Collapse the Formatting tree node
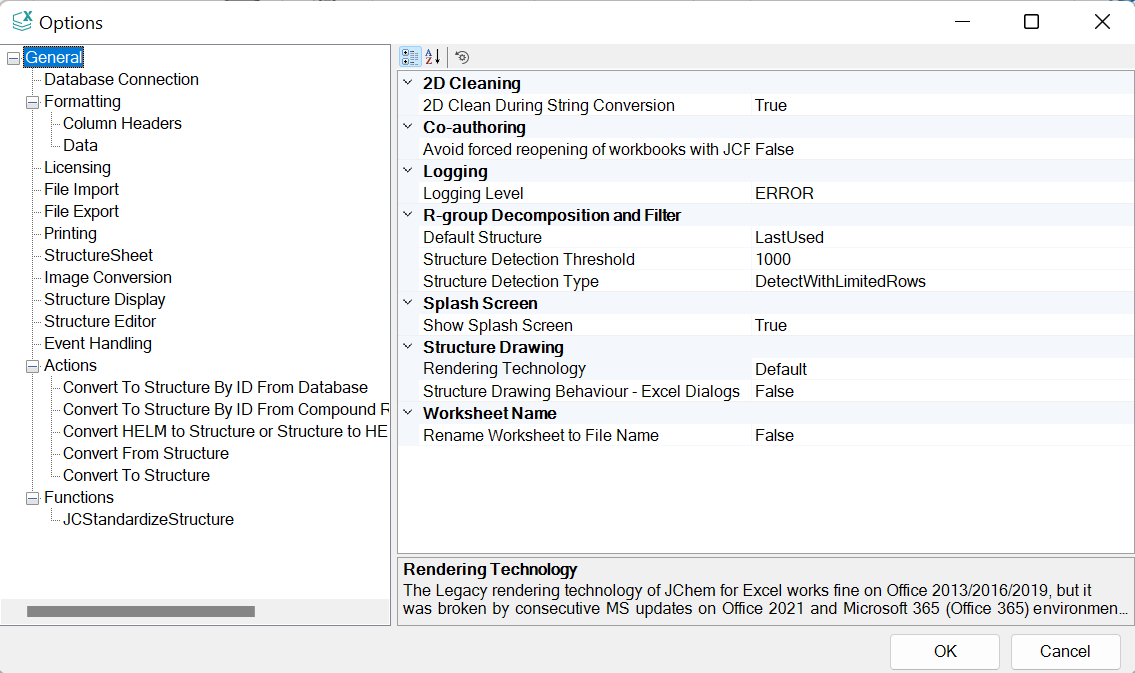1135x673 pixels. click(32, 102)
